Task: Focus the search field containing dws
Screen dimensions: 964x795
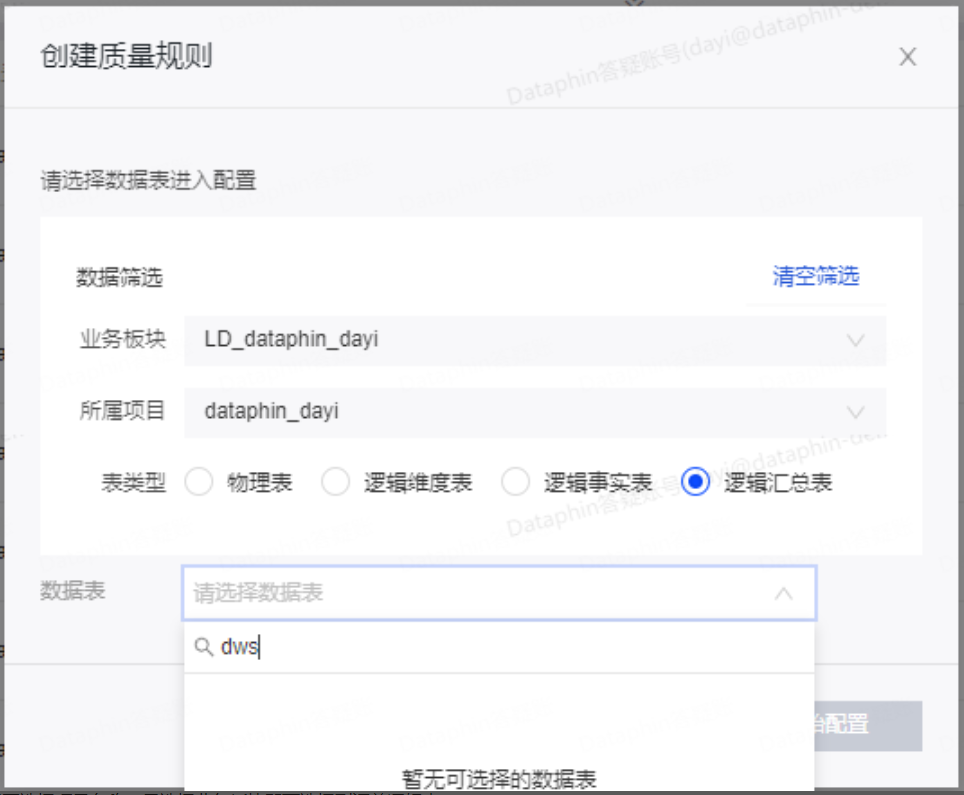Action: click(x=500, y=648)
